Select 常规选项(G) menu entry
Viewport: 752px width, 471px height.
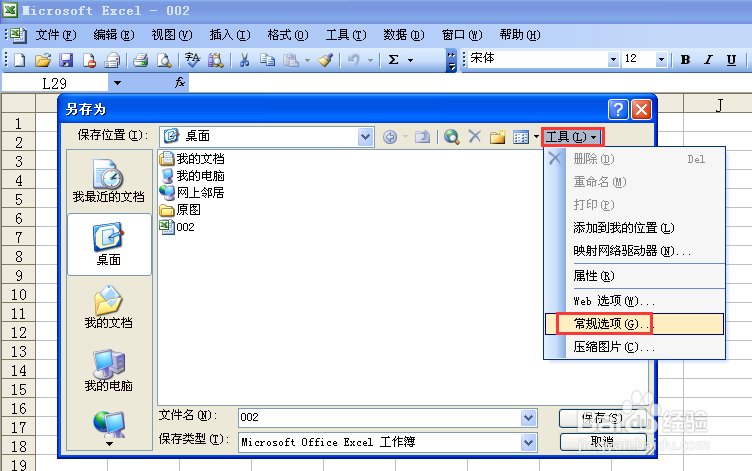634,324
